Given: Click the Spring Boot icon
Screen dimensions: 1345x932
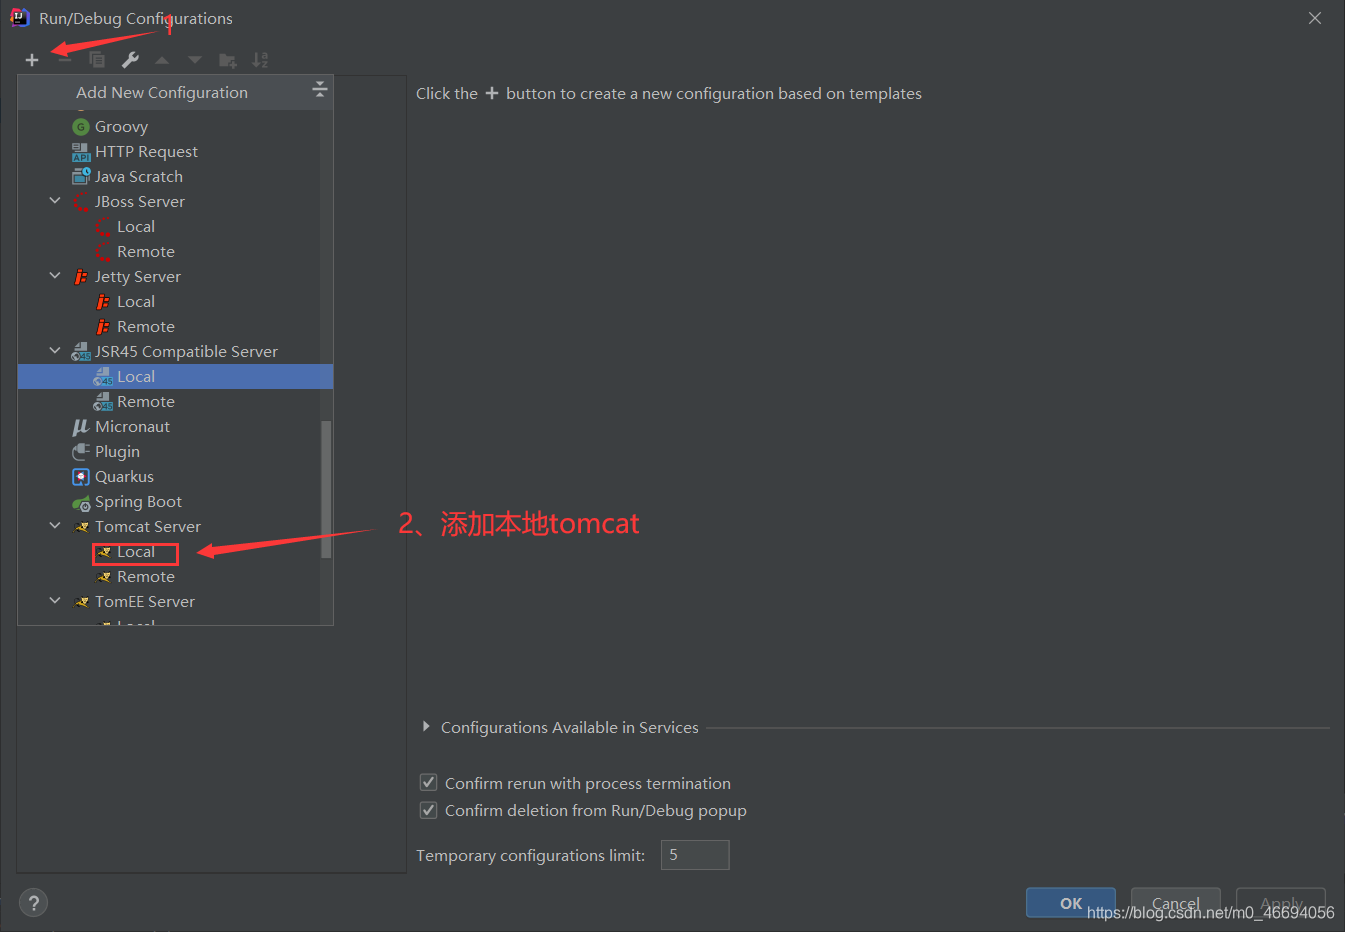Looking at the screenshot, I should point(81,502).
